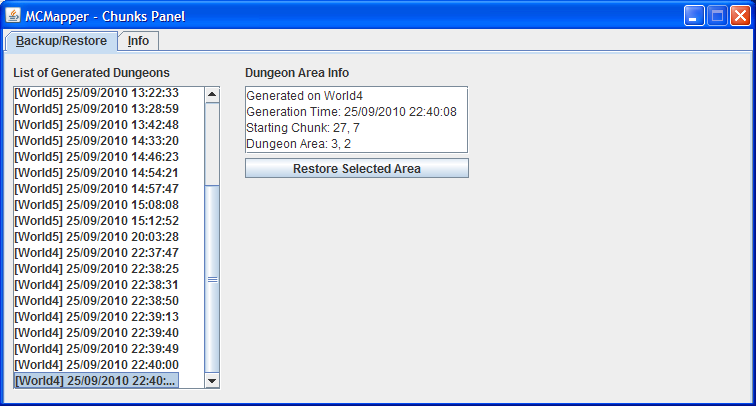
Task: Minimize the MCMapper window
Action: pos(694,16)
